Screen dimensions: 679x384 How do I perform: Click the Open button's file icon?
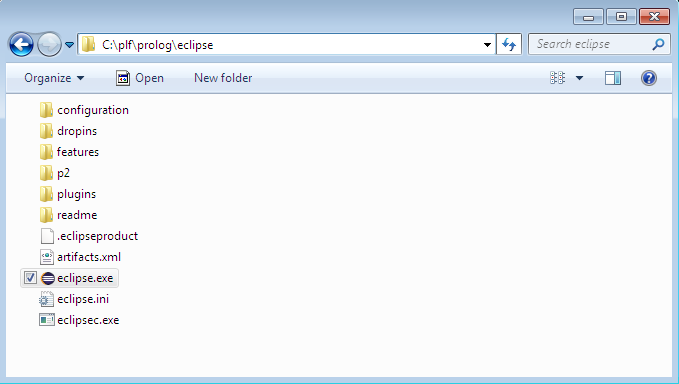pyautogui.click(x=123, y=78)
